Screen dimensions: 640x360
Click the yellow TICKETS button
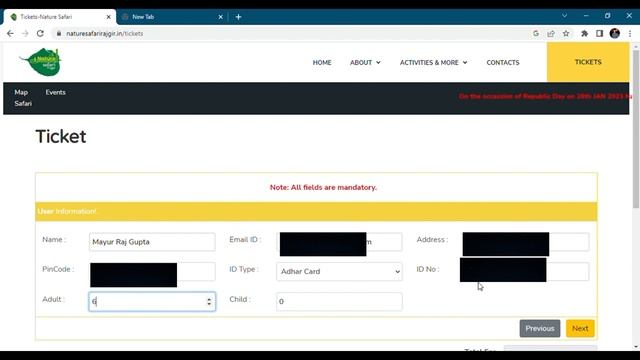[588, 62]
